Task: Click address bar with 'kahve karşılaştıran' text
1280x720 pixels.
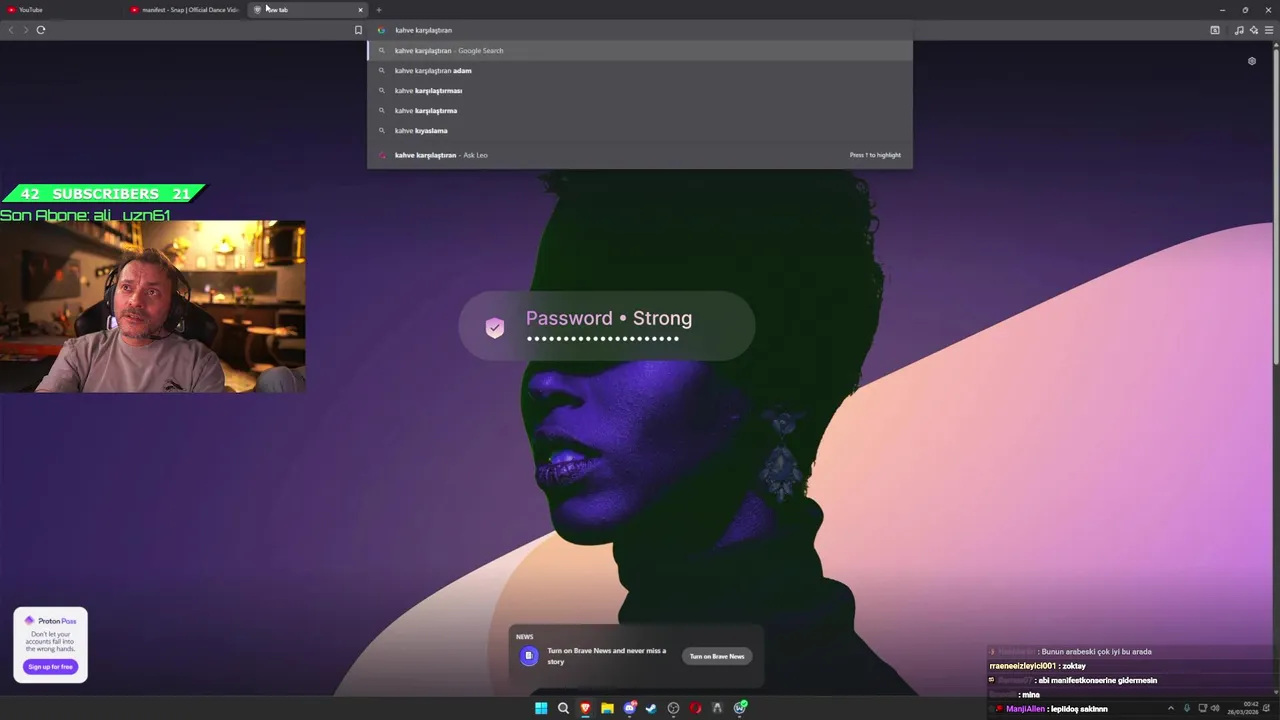Action: tap(640, 30)
